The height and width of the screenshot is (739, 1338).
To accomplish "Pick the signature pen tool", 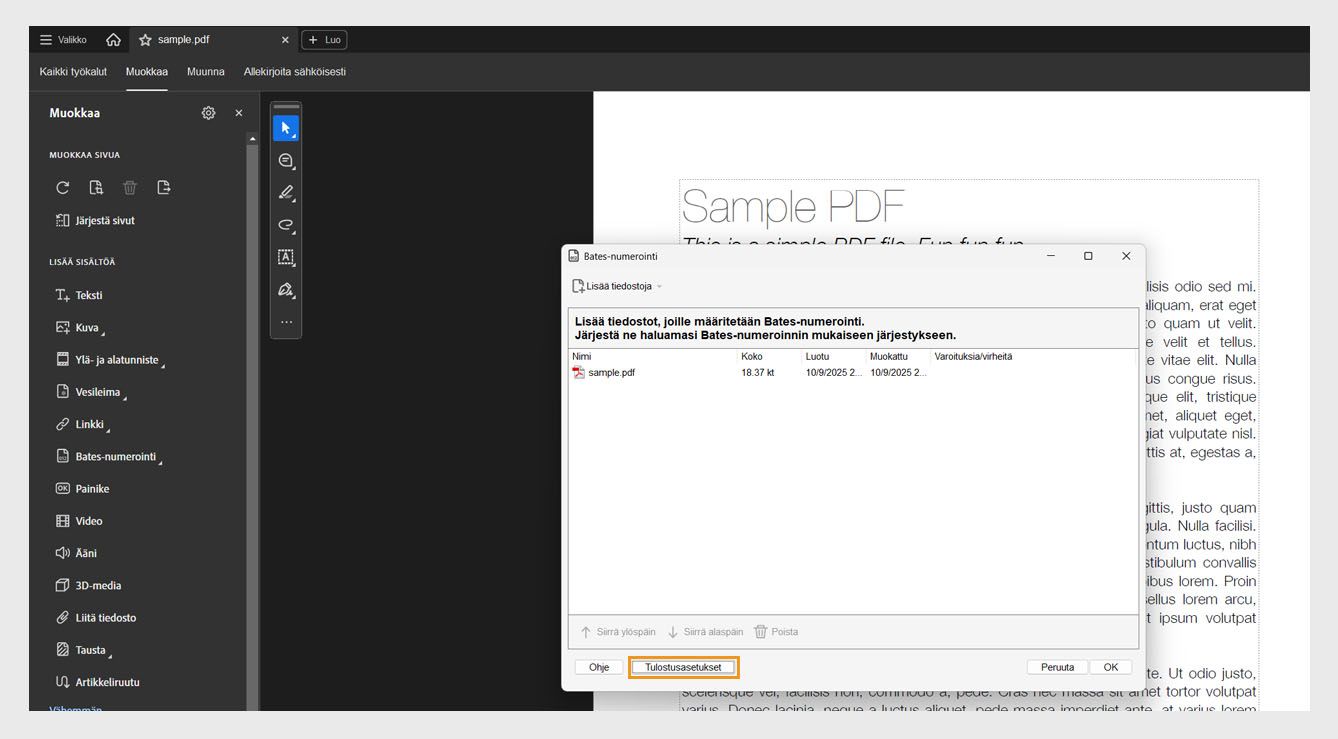I will pos(286,289).
